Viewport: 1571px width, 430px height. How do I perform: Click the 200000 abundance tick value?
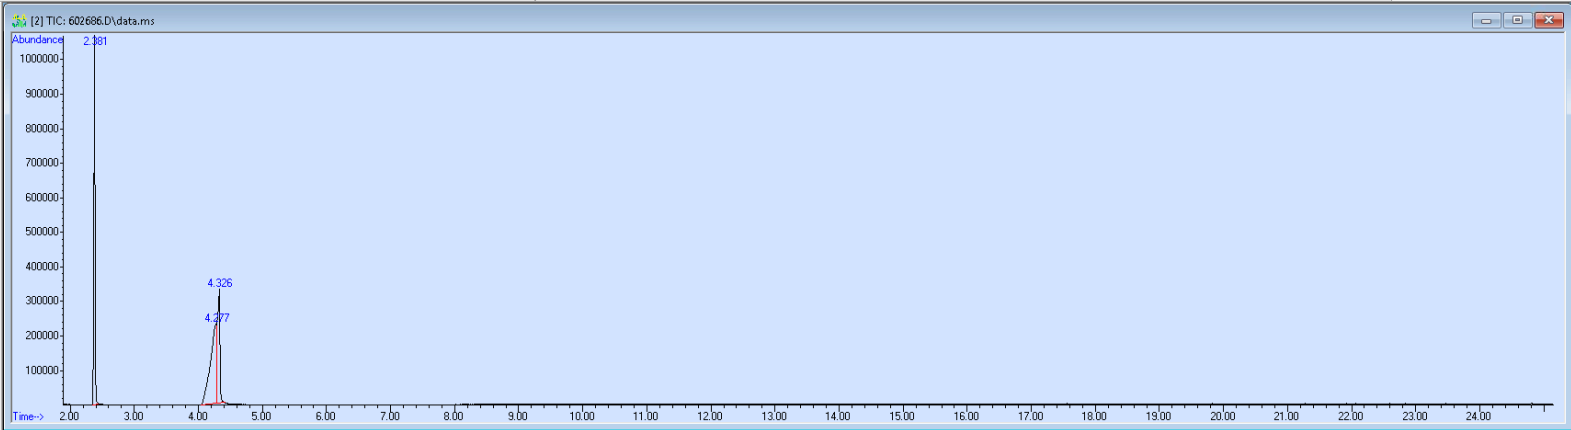pos(41,336)
